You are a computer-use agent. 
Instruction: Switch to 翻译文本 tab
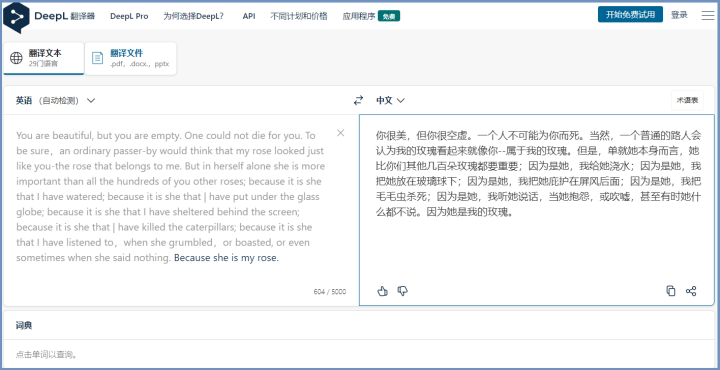point(44,58)
